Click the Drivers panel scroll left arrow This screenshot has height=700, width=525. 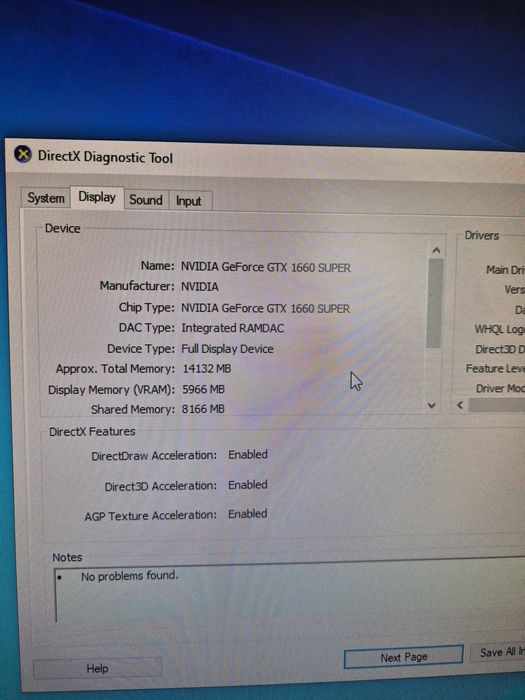click(x=460, y=404)
